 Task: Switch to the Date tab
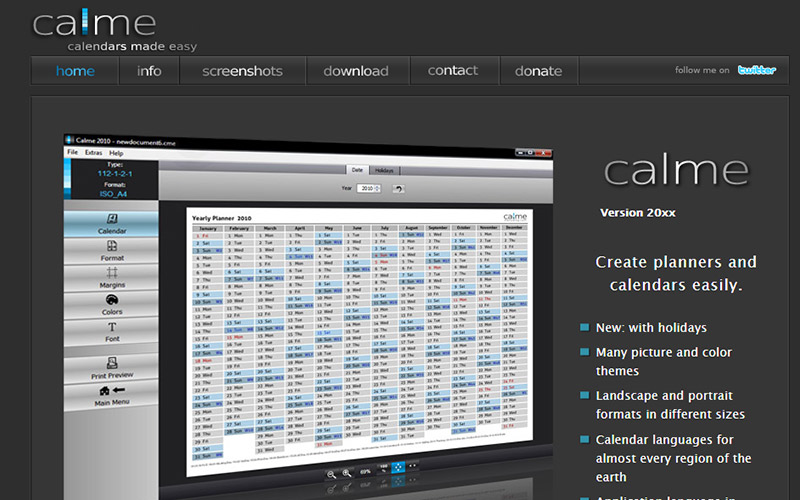[357, 170]
